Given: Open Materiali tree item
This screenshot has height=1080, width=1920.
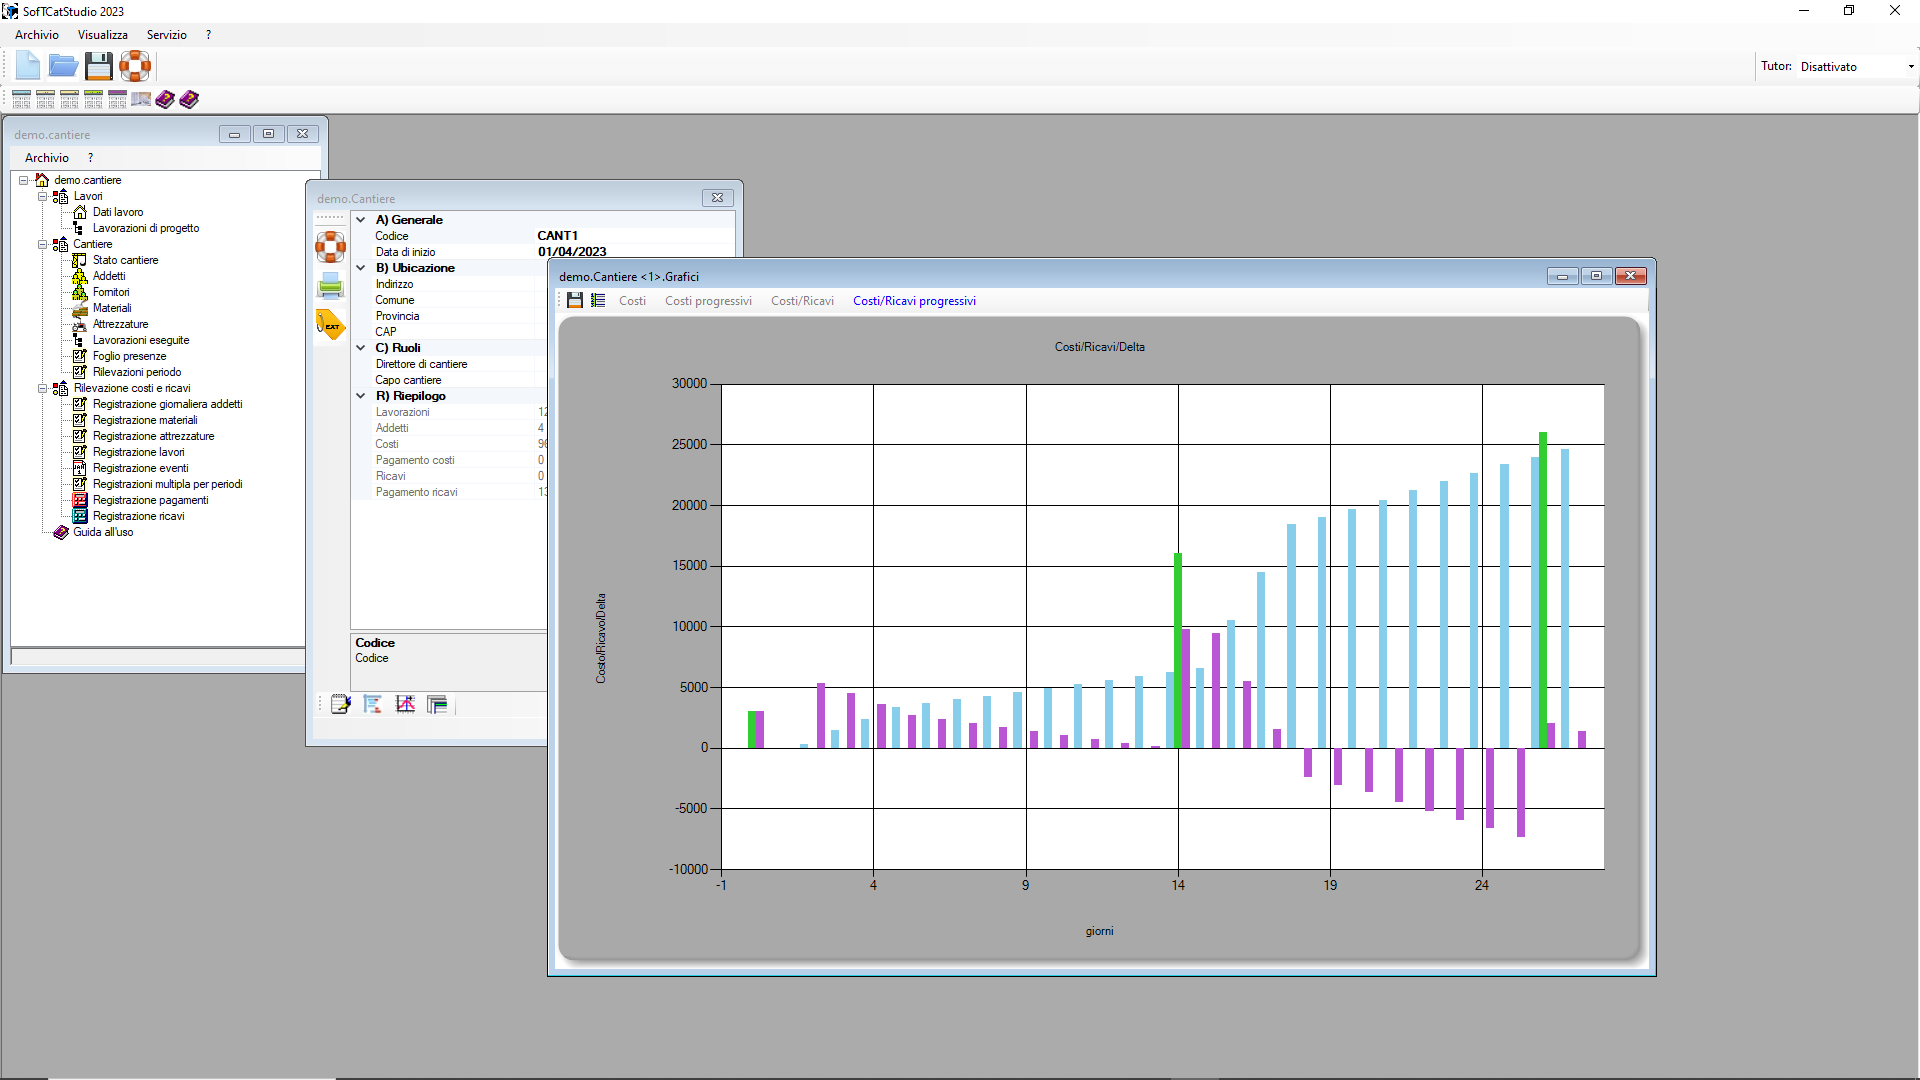Looking at the screenshot, I should coord(112,308).
